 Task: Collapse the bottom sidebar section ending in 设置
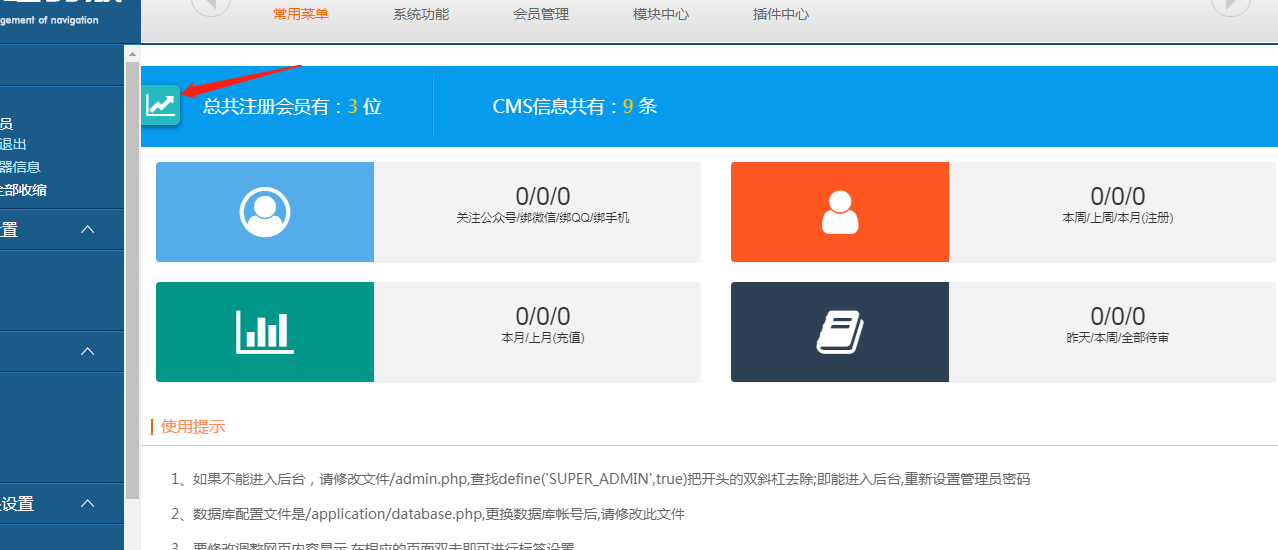pos(88,504)
